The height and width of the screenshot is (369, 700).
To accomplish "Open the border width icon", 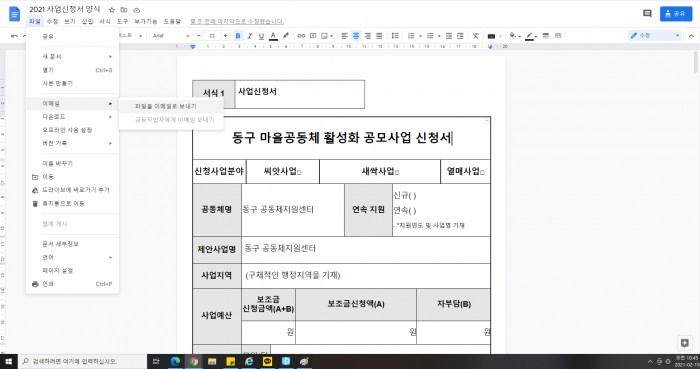I will [546, 36].
